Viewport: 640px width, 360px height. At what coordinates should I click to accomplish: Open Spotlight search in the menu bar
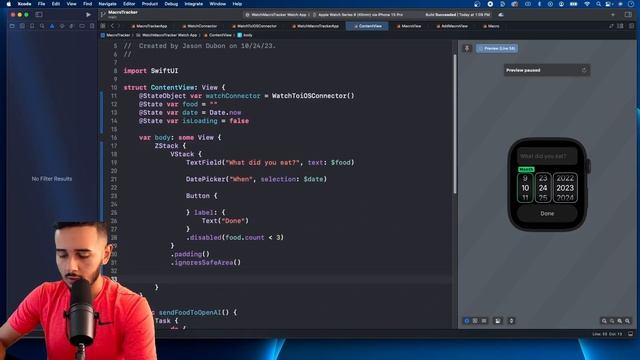pyautogui.click(x=598, y=4)
